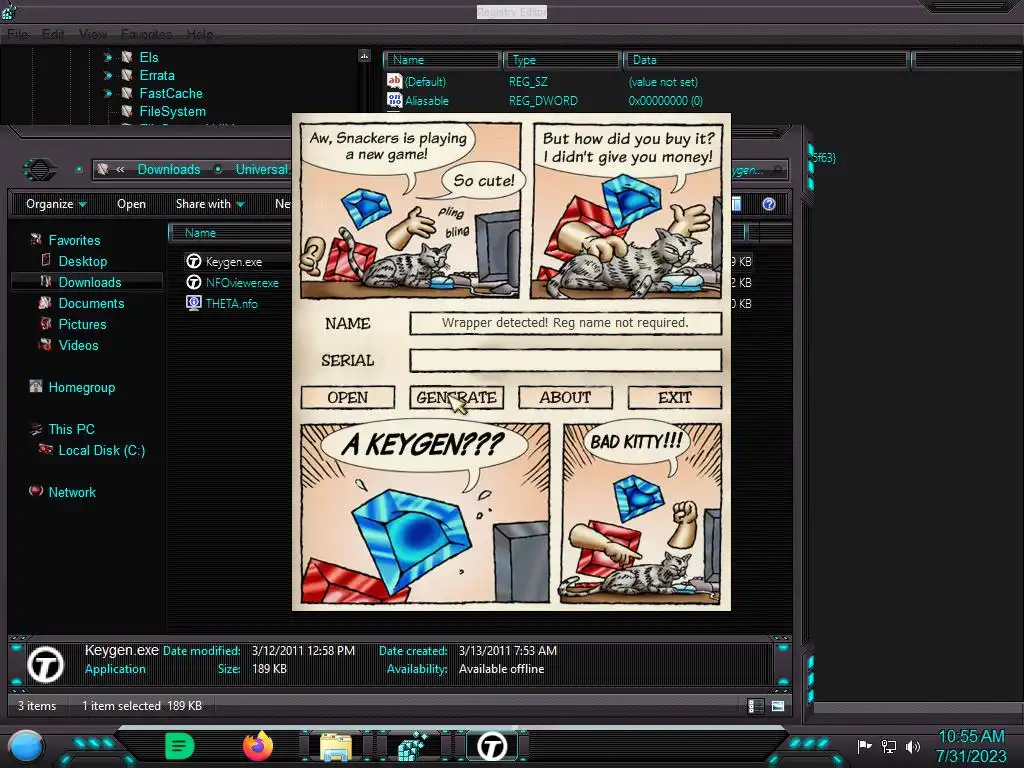The width and height of the screenshot is (1024, 768).
Task: Click the Name column header in Registry Editor
Action: (441, 60)
